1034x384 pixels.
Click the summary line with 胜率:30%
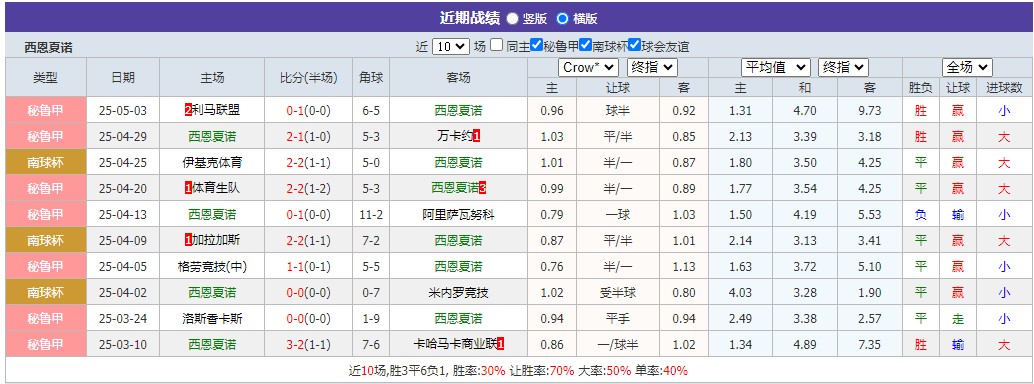pos(518,371)
